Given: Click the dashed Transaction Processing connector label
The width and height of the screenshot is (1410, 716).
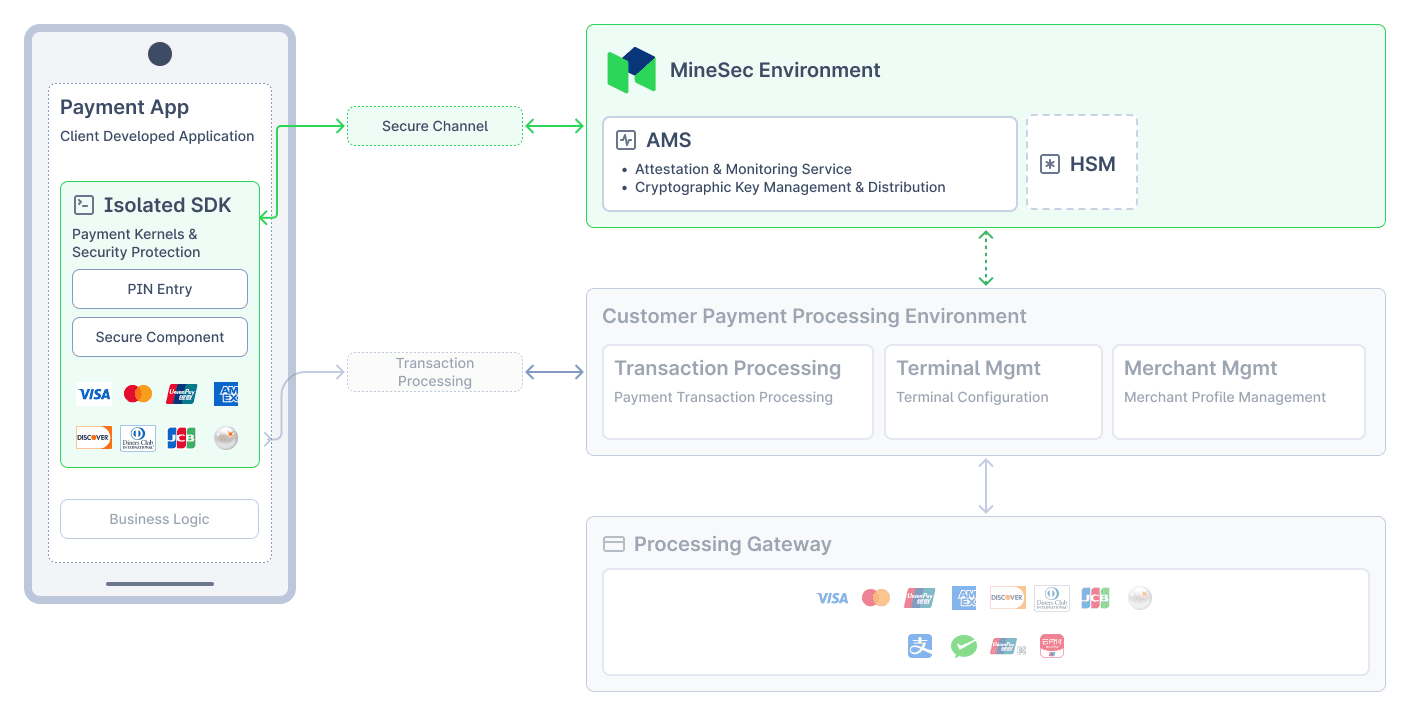Looking at the screenshot, I should [435, 372].
